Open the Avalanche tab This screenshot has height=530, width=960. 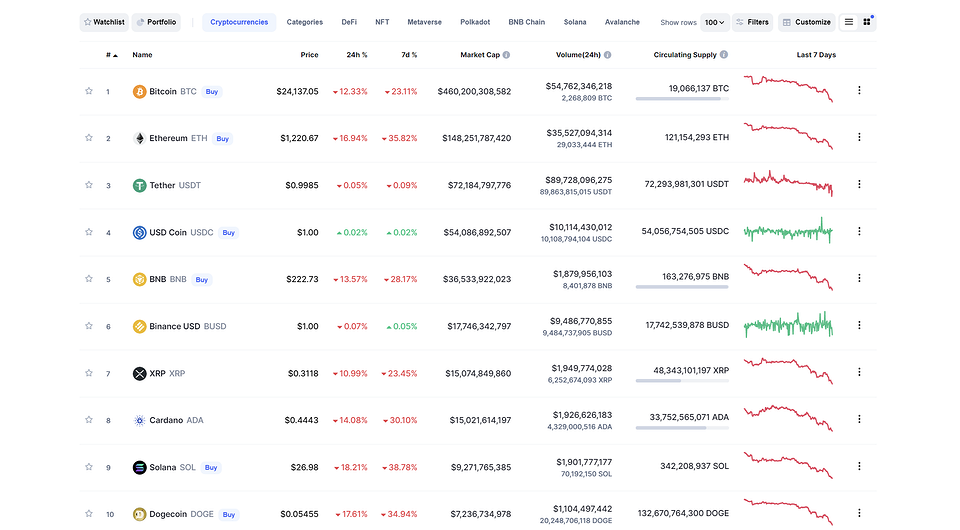(x=622, y=22)
